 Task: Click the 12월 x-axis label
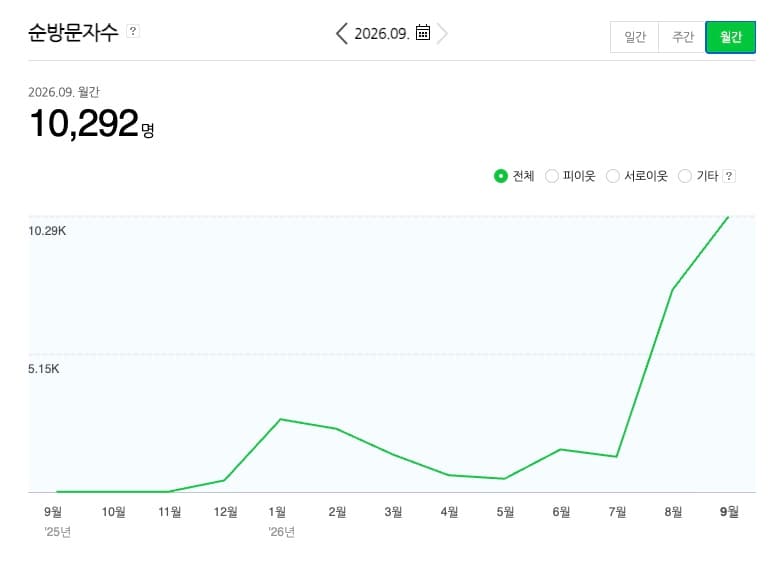tap(226, 512)
